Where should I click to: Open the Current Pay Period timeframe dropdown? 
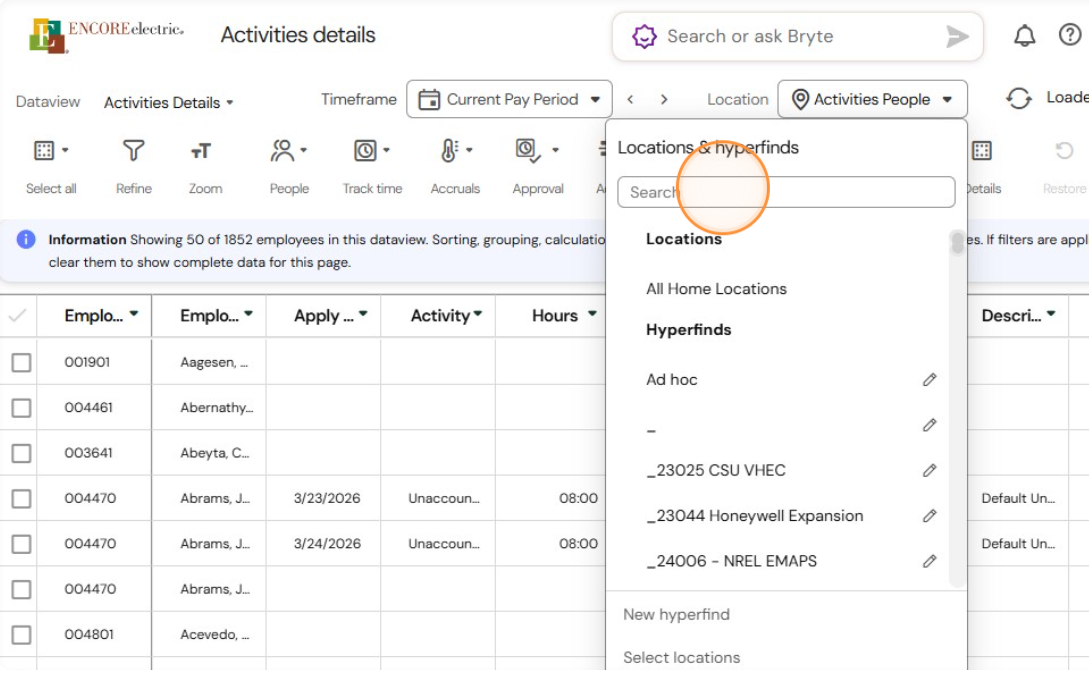[509, 99]
